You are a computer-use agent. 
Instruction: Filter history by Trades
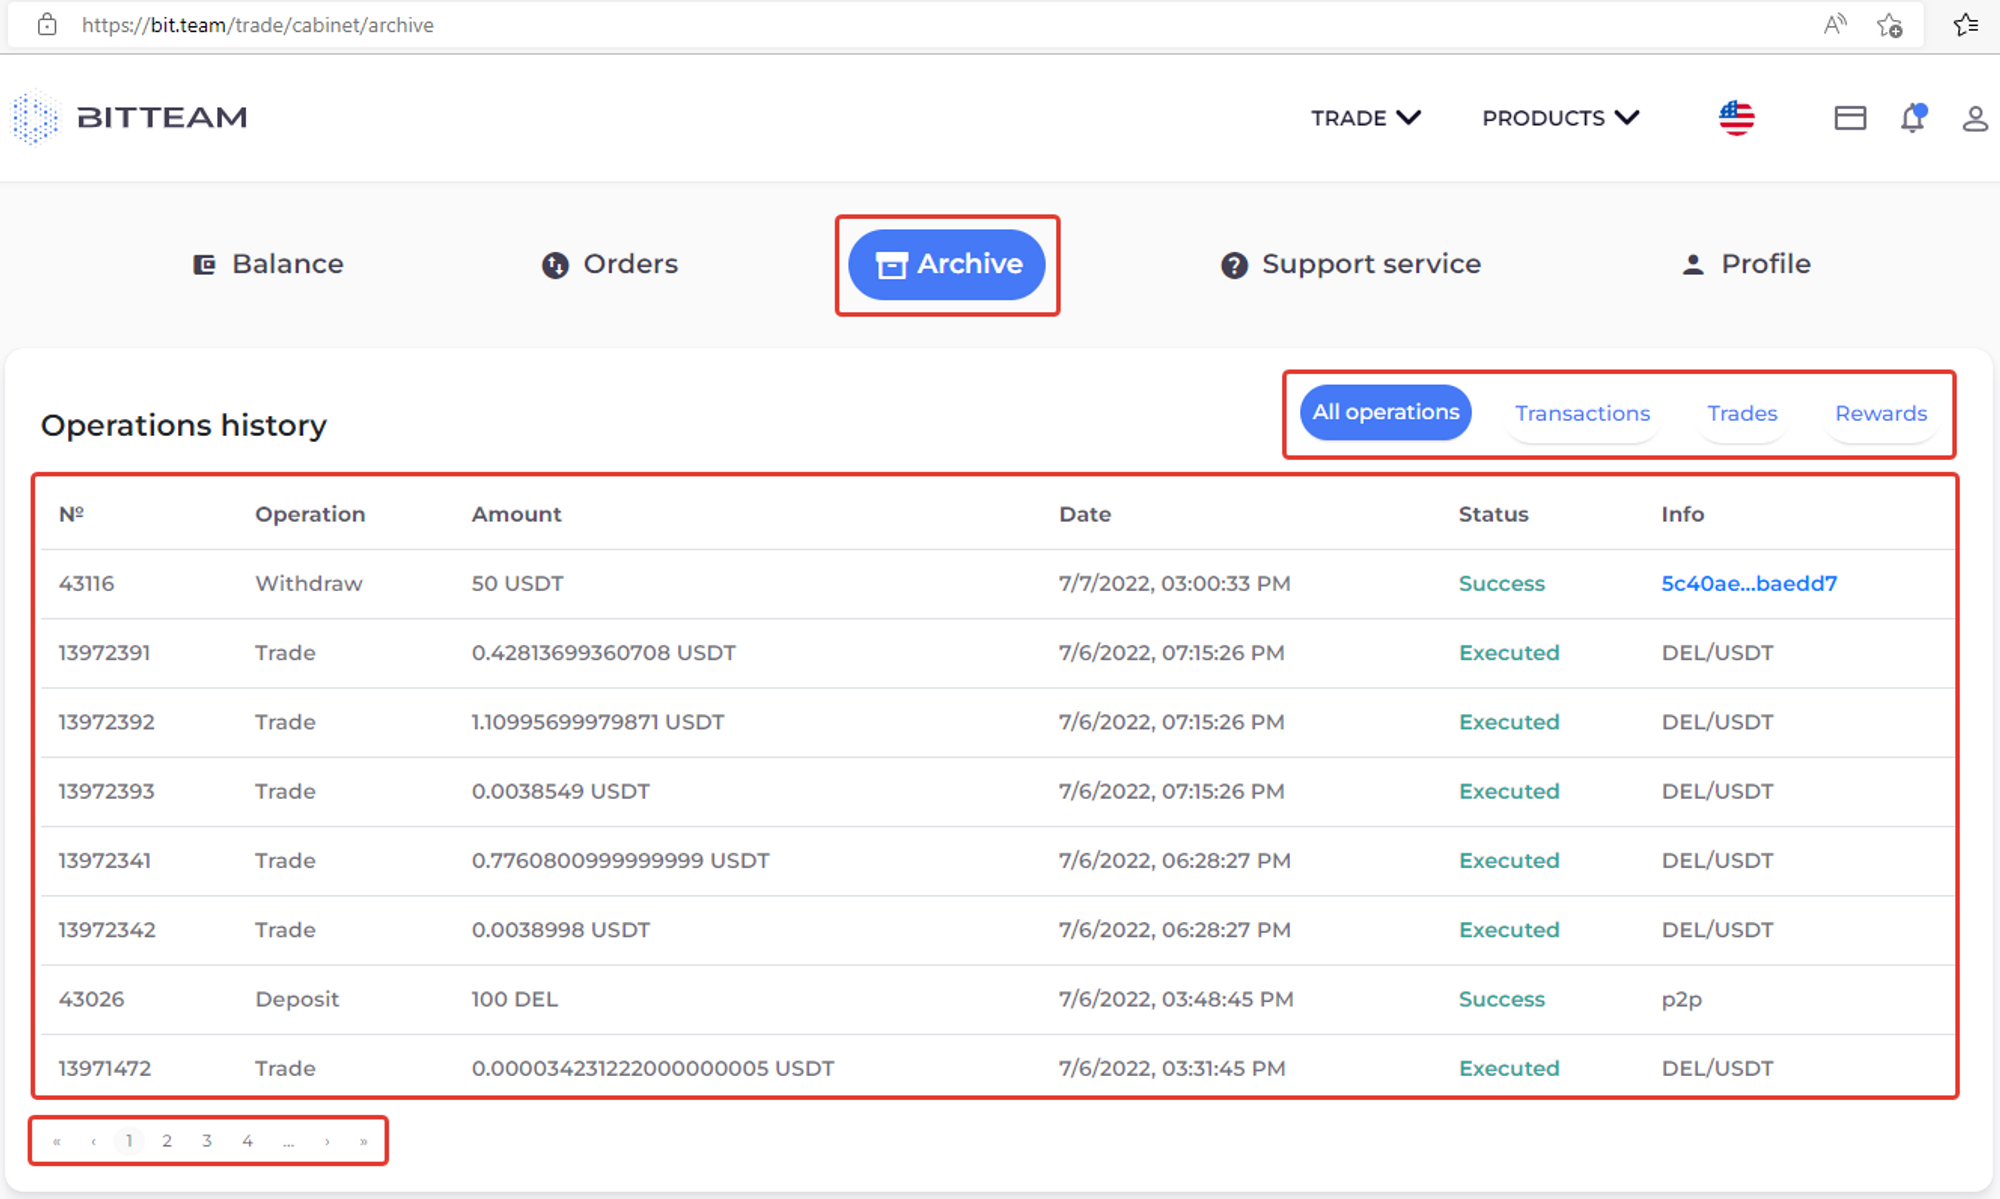pos(1742,413)
